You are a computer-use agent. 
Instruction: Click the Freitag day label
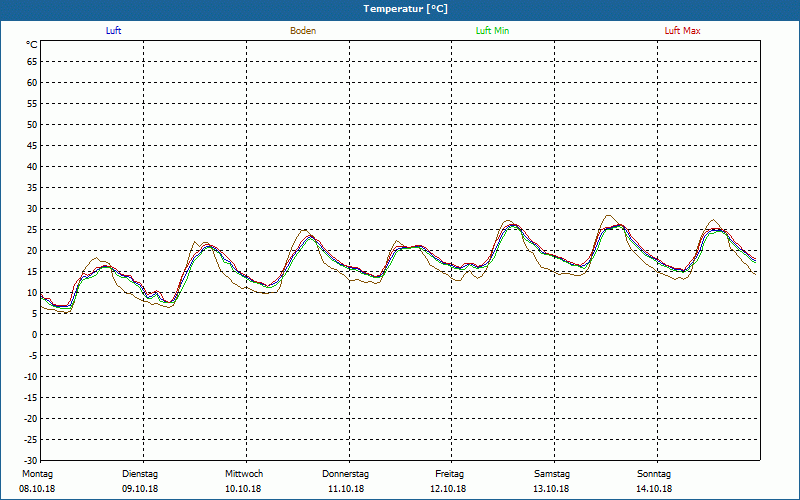point(449,474)
